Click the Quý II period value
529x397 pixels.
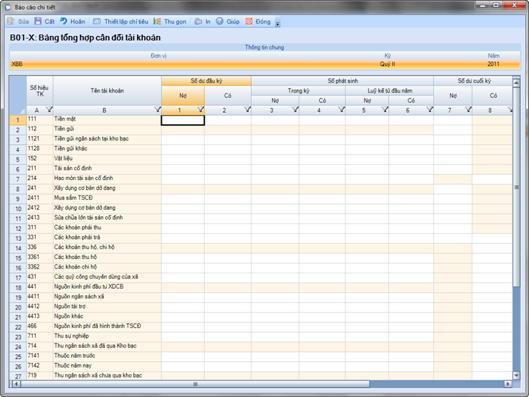387,64
